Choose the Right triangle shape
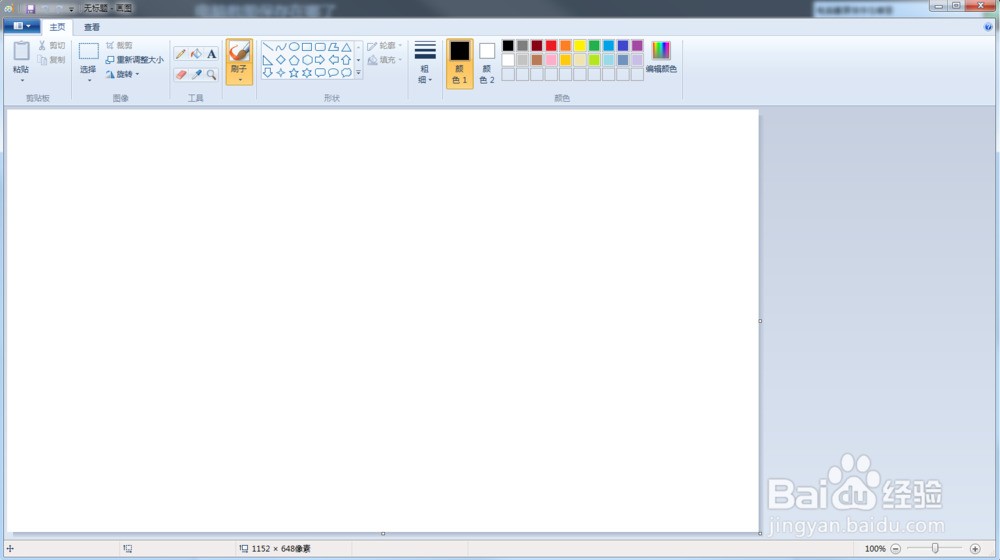Image resolution: width=1000 pixels, height=560 pixels. [268, 60]
